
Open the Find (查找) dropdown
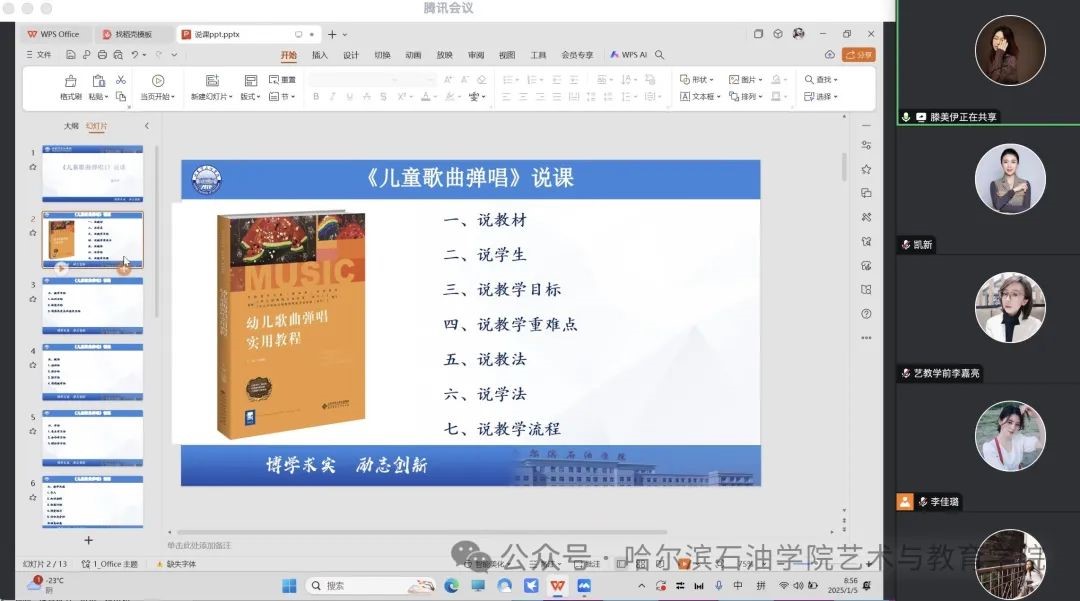pos(820,79)
